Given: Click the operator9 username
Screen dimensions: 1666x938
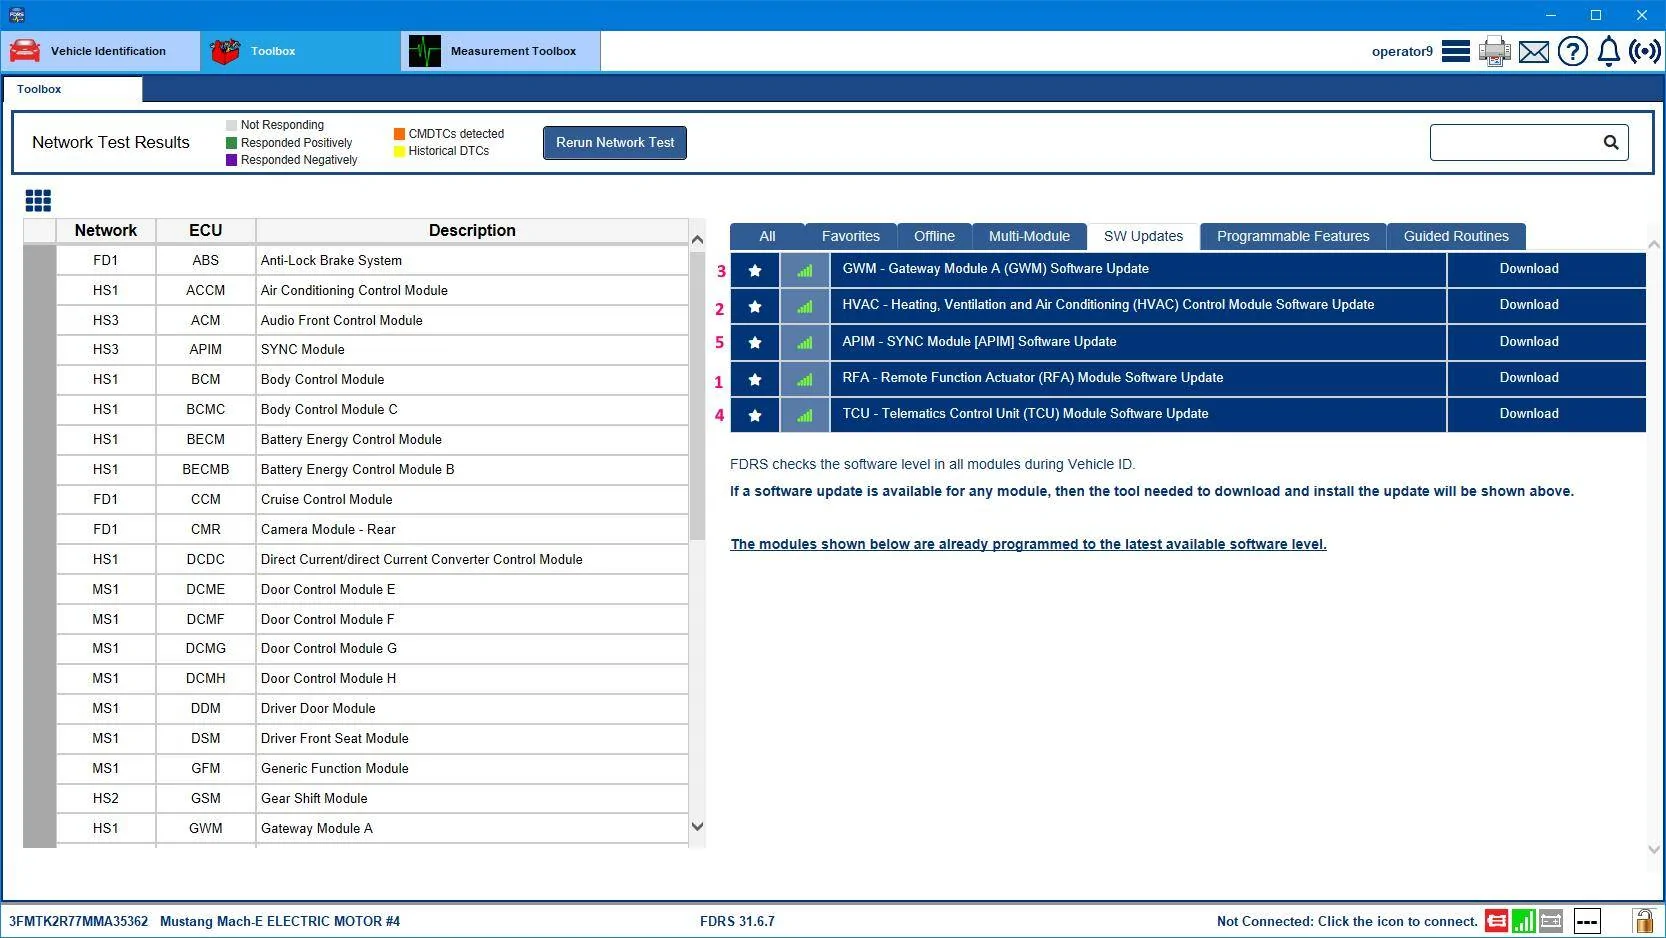Looking at the screenshot, I should pos(1402,51).
